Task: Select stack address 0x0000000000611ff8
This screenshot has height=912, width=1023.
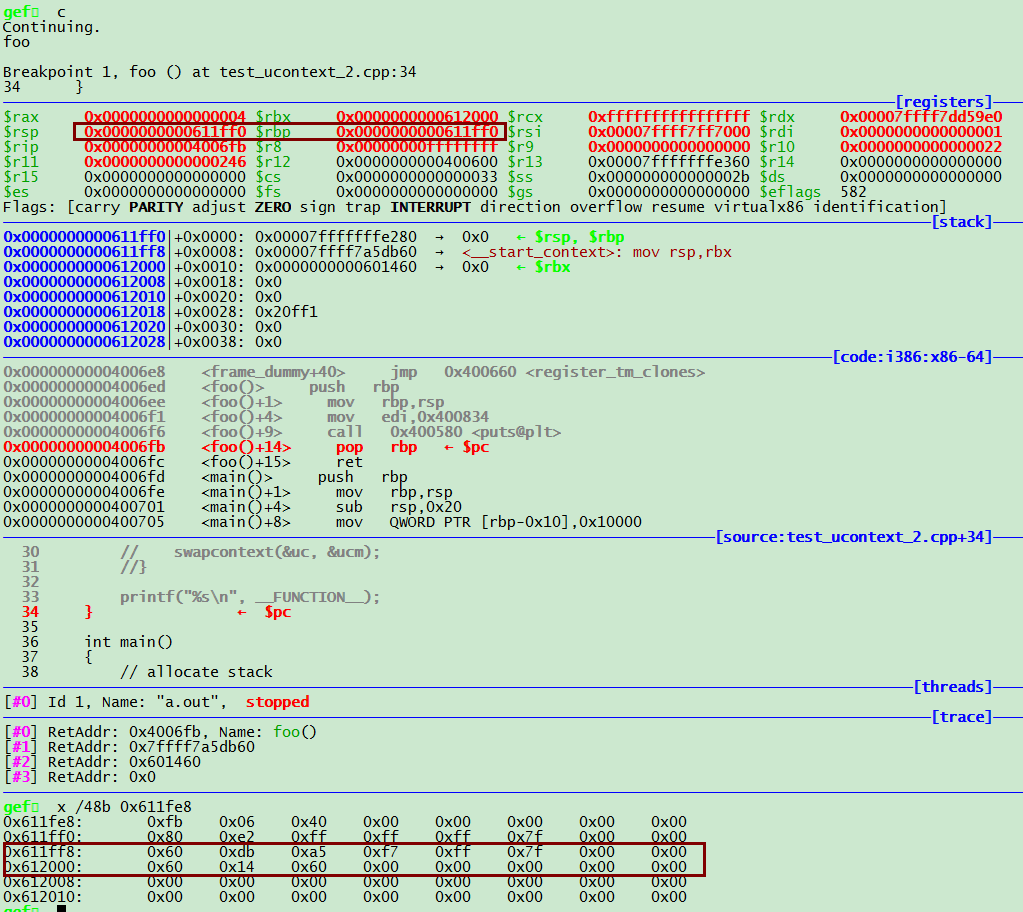Action: (x=85, y=252)
